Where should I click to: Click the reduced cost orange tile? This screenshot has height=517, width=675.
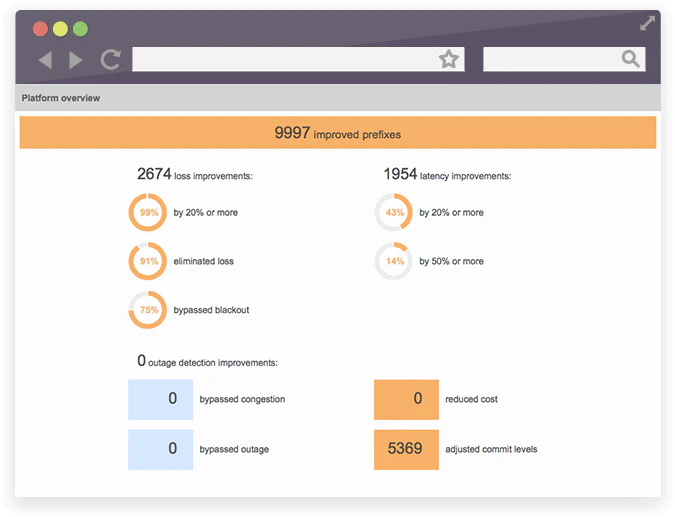tap(406, 399)
